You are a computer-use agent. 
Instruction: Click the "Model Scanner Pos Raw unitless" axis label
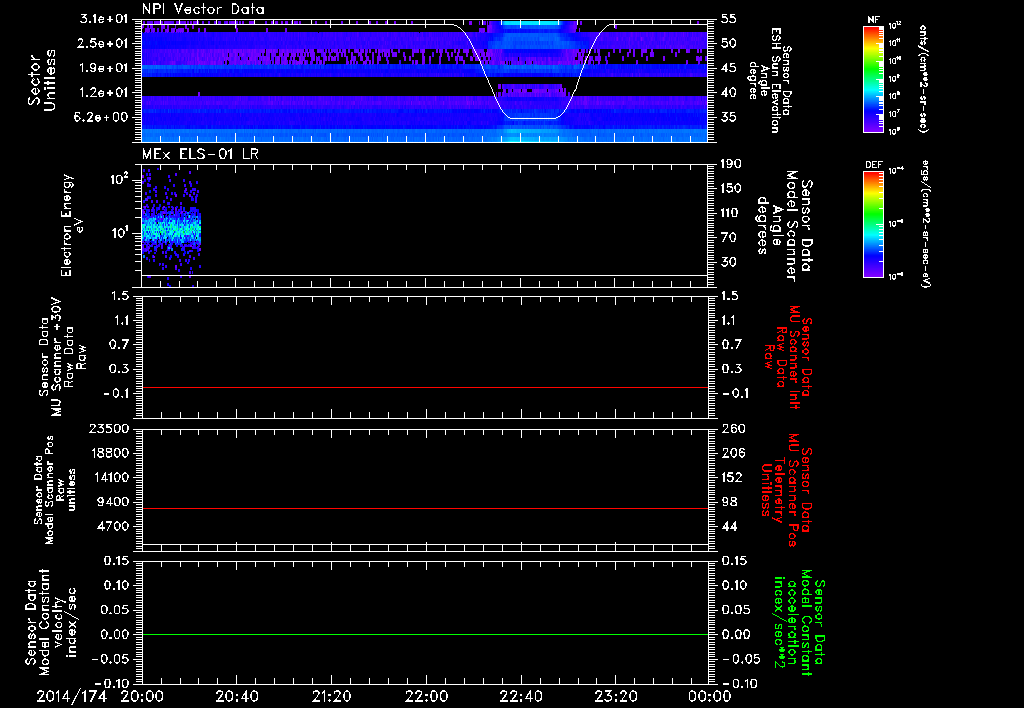[x=56, y=490]
